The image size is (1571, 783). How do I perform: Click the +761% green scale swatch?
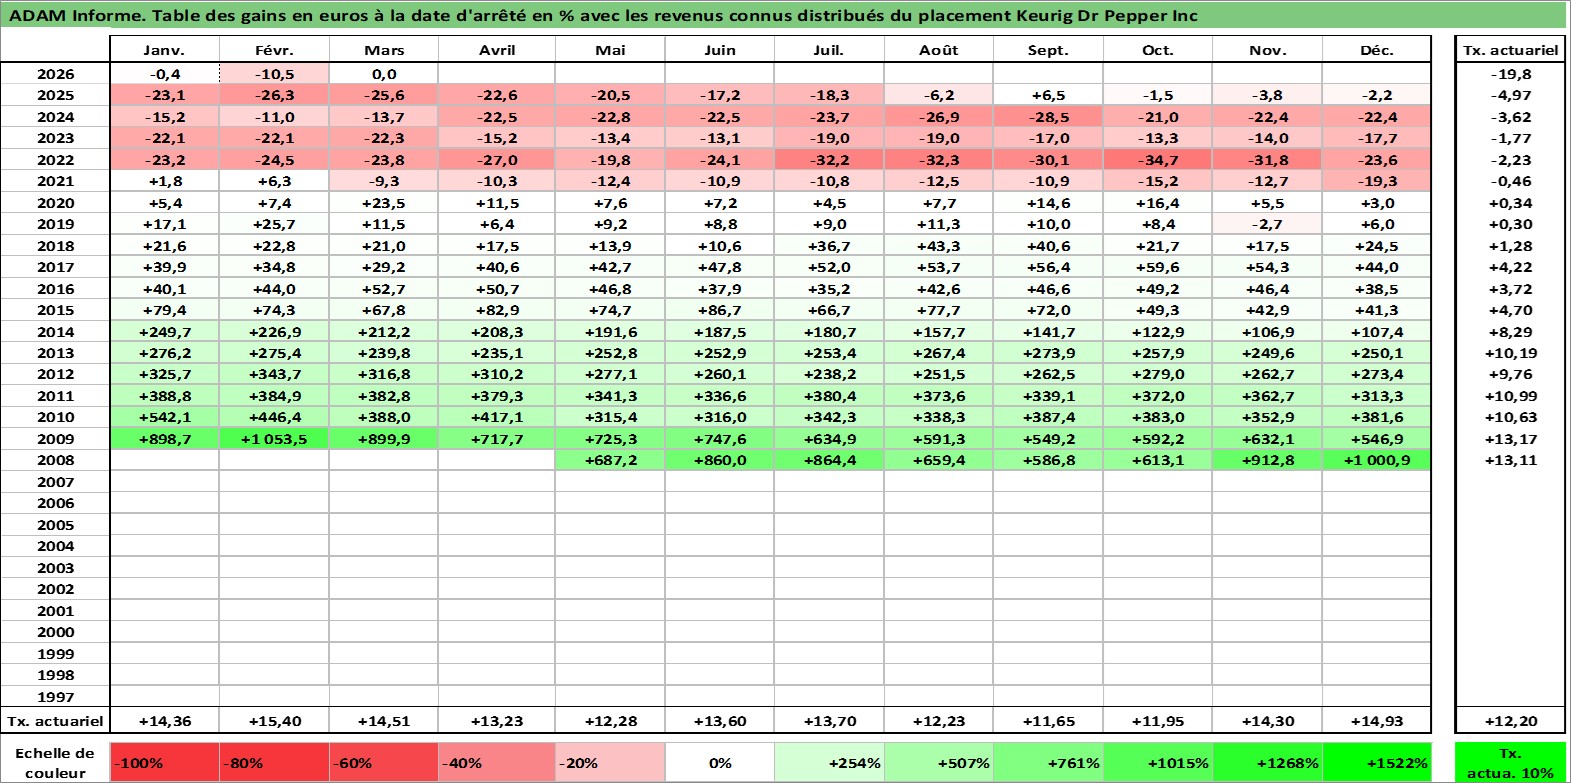pos(1048,762)
